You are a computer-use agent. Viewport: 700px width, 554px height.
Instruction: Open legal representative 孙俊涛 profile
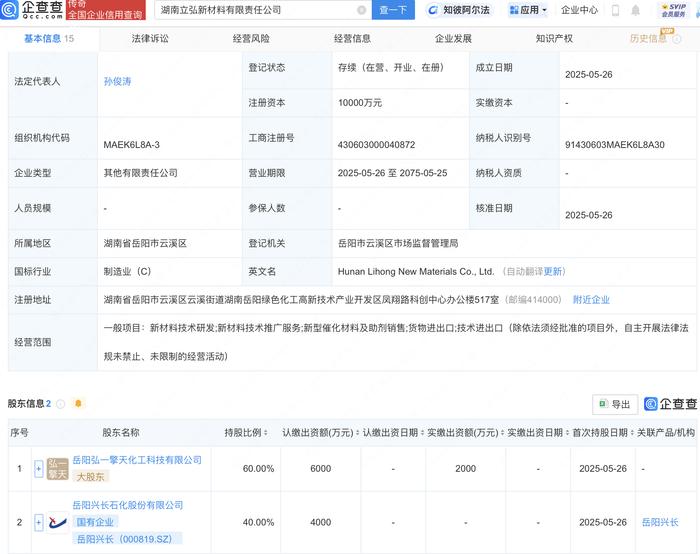click(x=117, y=81)
